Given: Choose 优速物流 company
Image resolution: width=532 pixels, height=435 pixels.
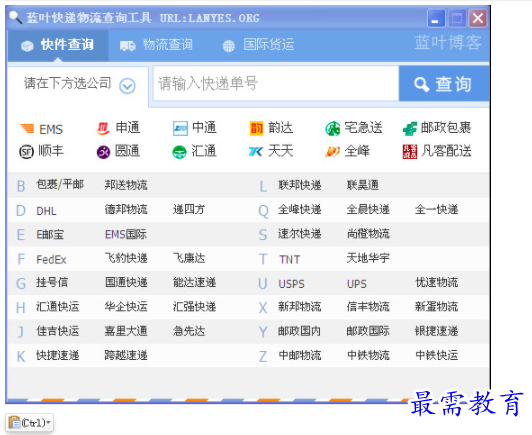Looking at the screenshot, I should (x=437, y=283).
